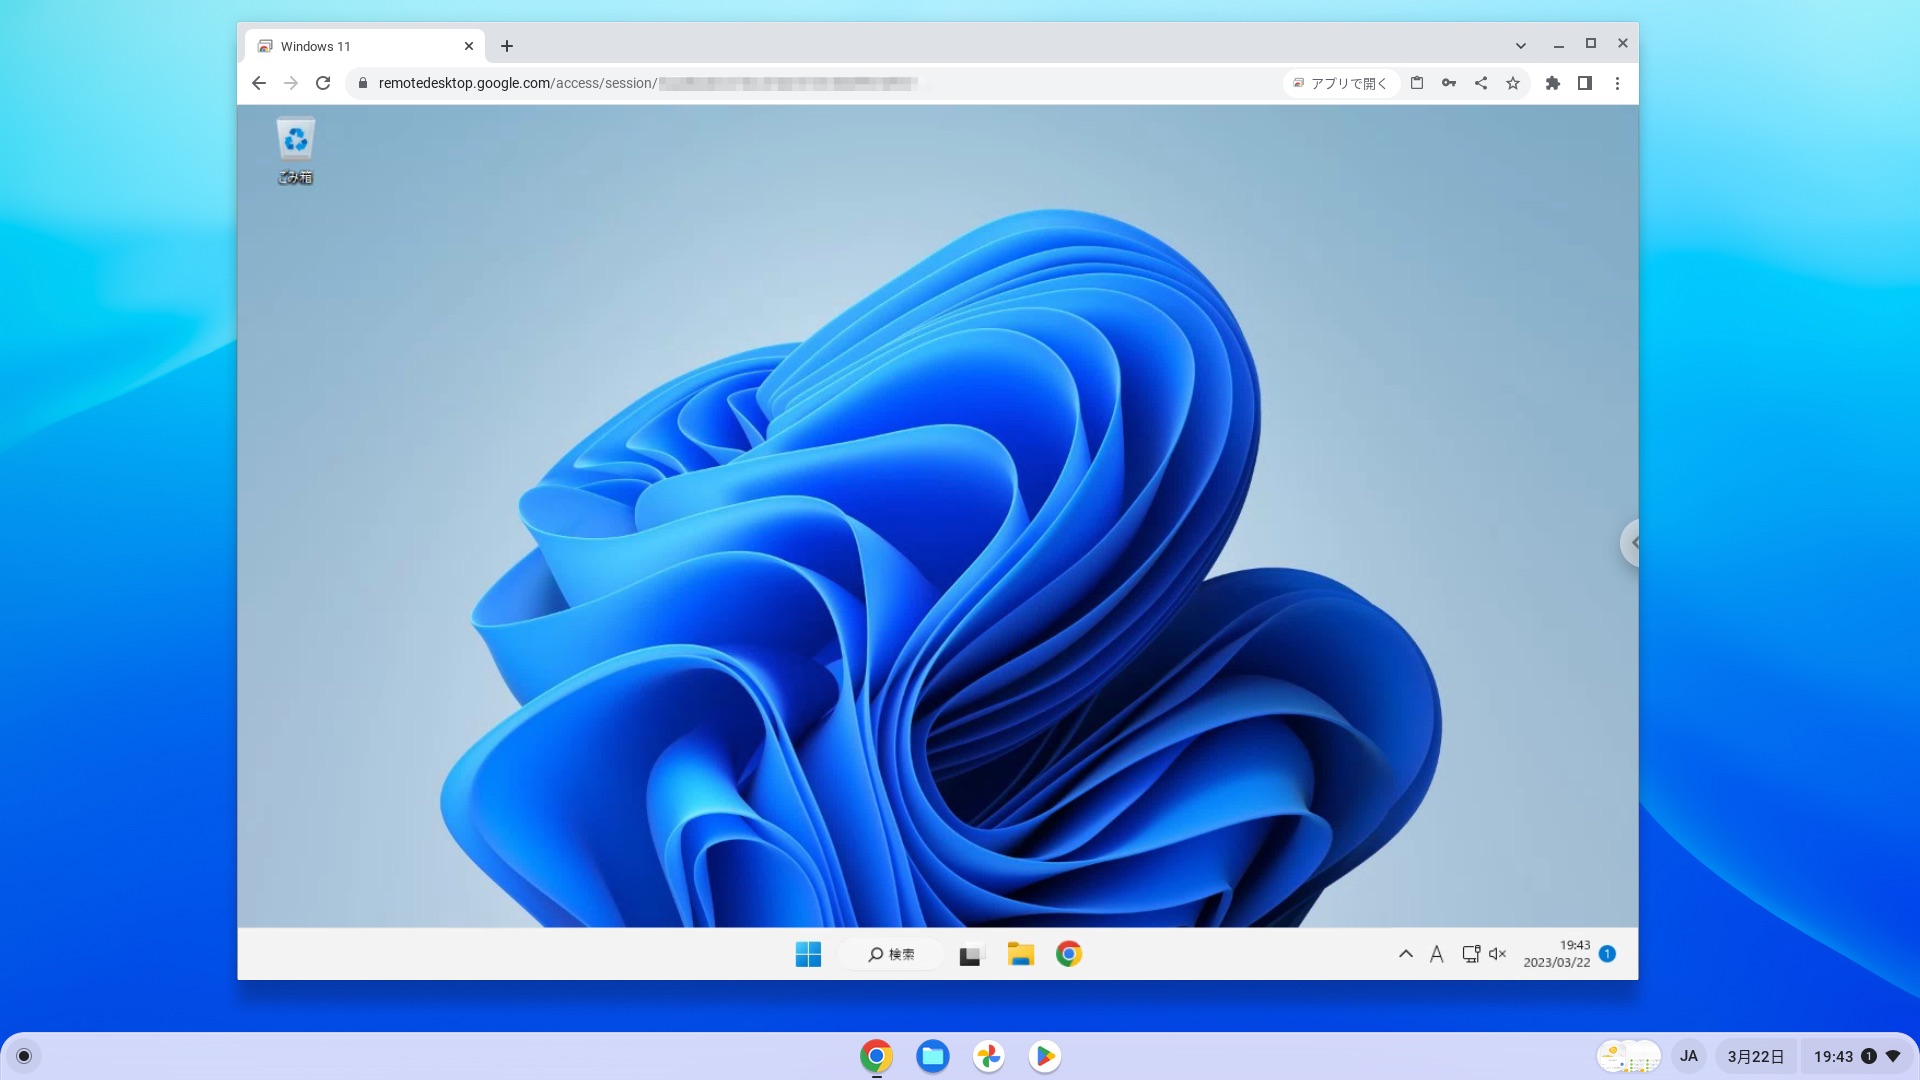Expand hidden tray icons in Windows
This screenshot has height=1080, width=1920.
pos(1405,954)
